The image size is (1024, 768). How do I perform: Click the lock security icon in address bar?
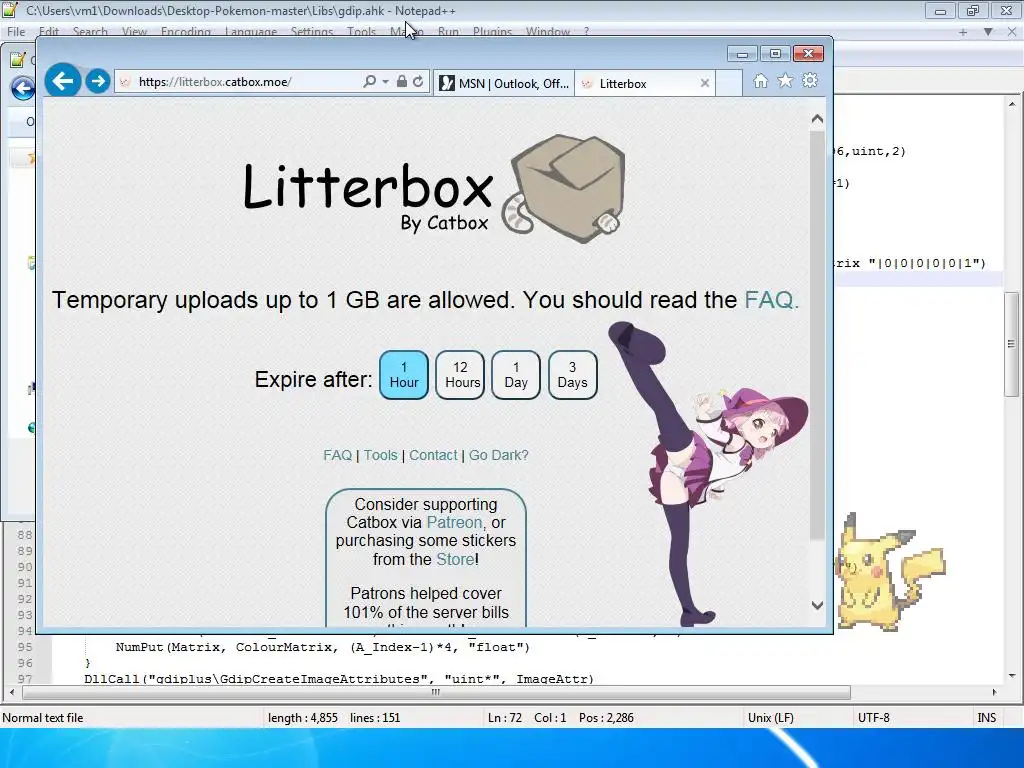pyautogui.click(x=402, y=82)
